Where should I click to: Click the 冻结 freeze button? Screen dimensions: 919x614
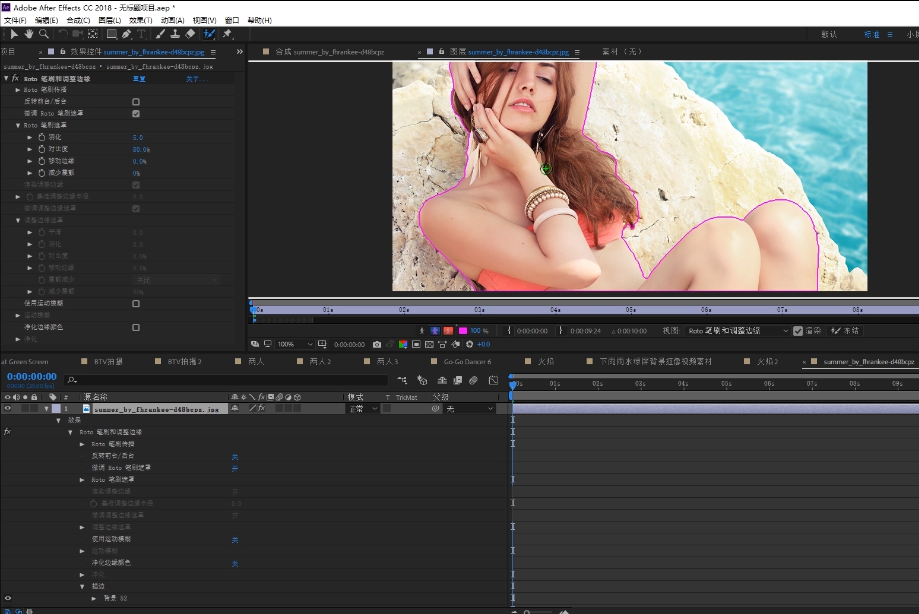click(x=843, y=331)
